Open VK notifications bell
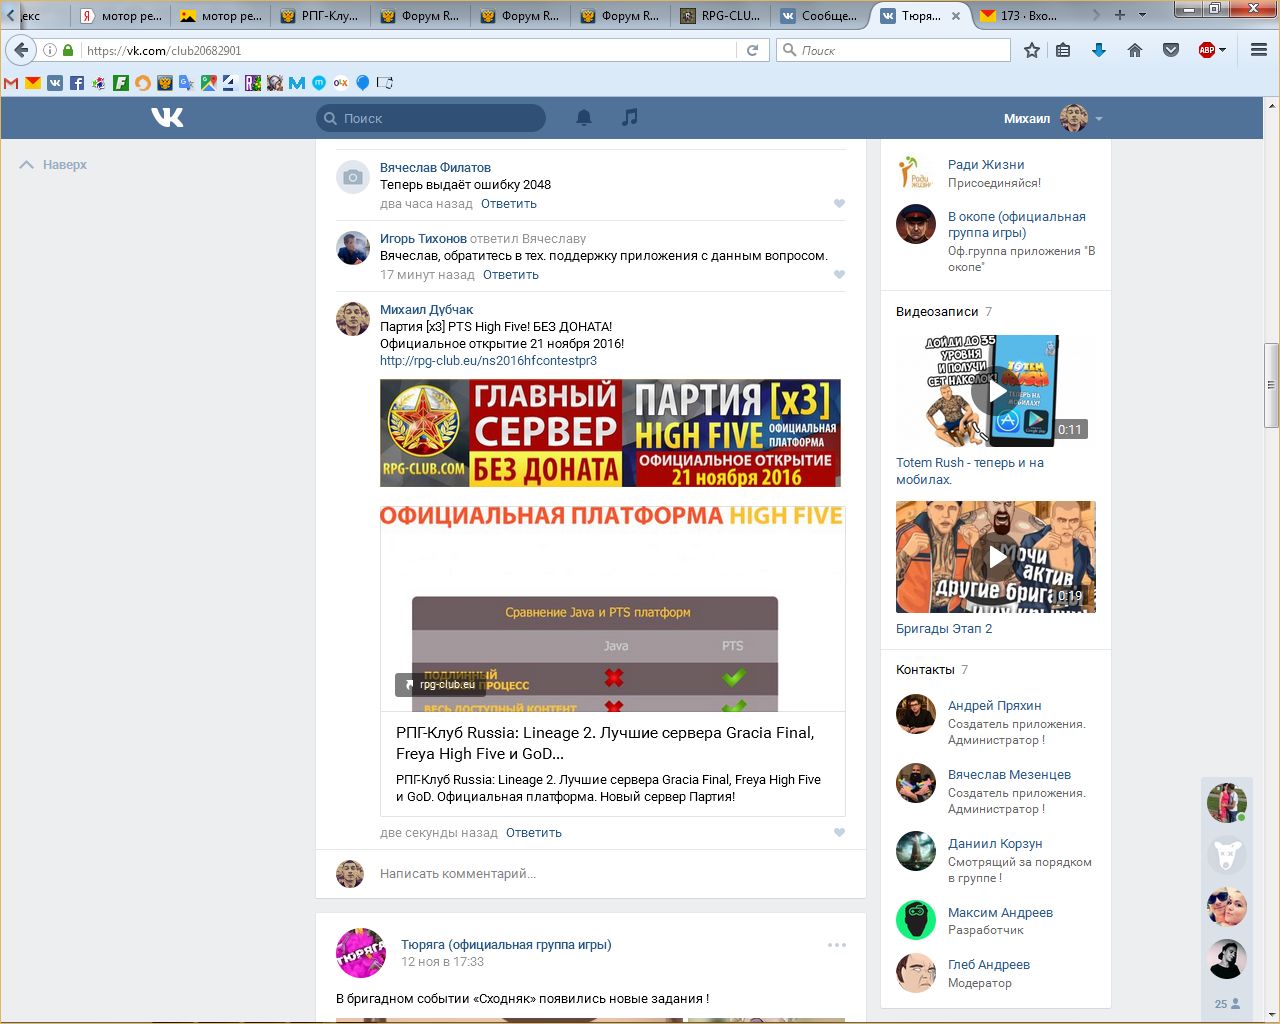This screenshot has width=1280, height=1024. point(584,118)
